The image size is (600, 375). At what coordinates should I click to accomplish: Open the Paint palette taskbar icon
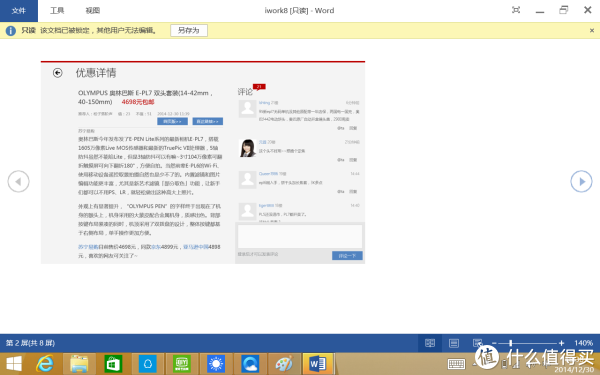point(284,364)
